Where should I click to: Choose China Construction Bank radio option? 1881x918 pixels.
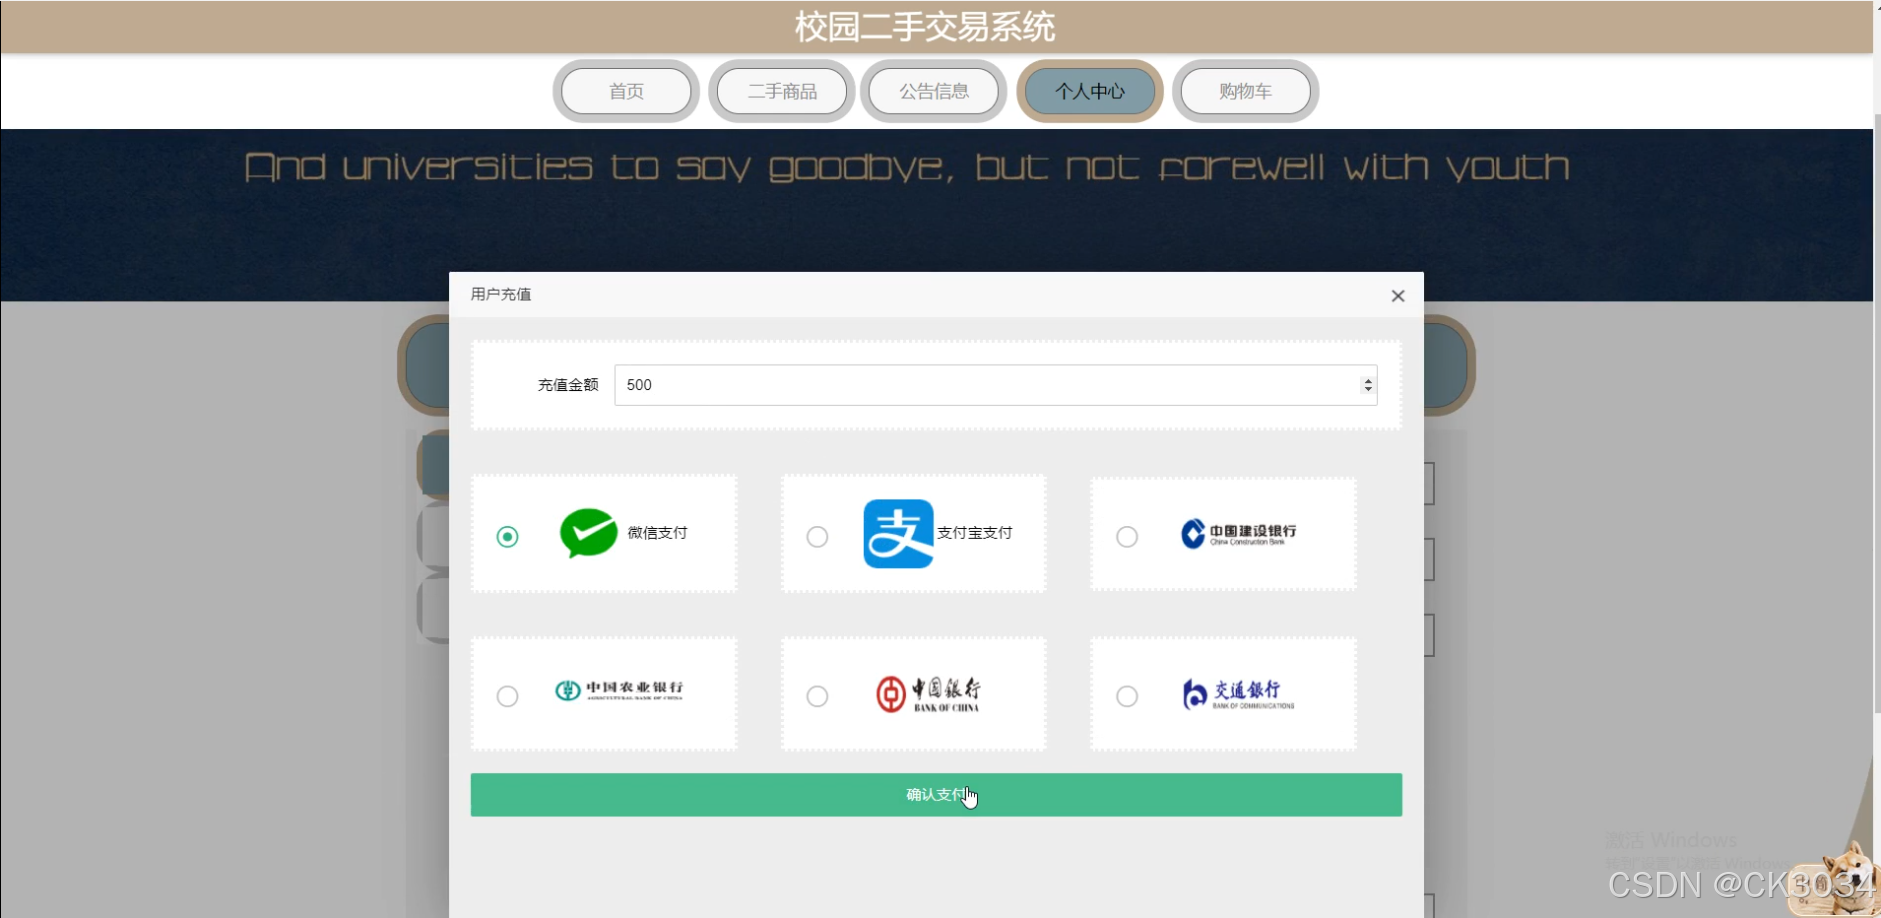pyautogui.click(x=1127, y=537)
